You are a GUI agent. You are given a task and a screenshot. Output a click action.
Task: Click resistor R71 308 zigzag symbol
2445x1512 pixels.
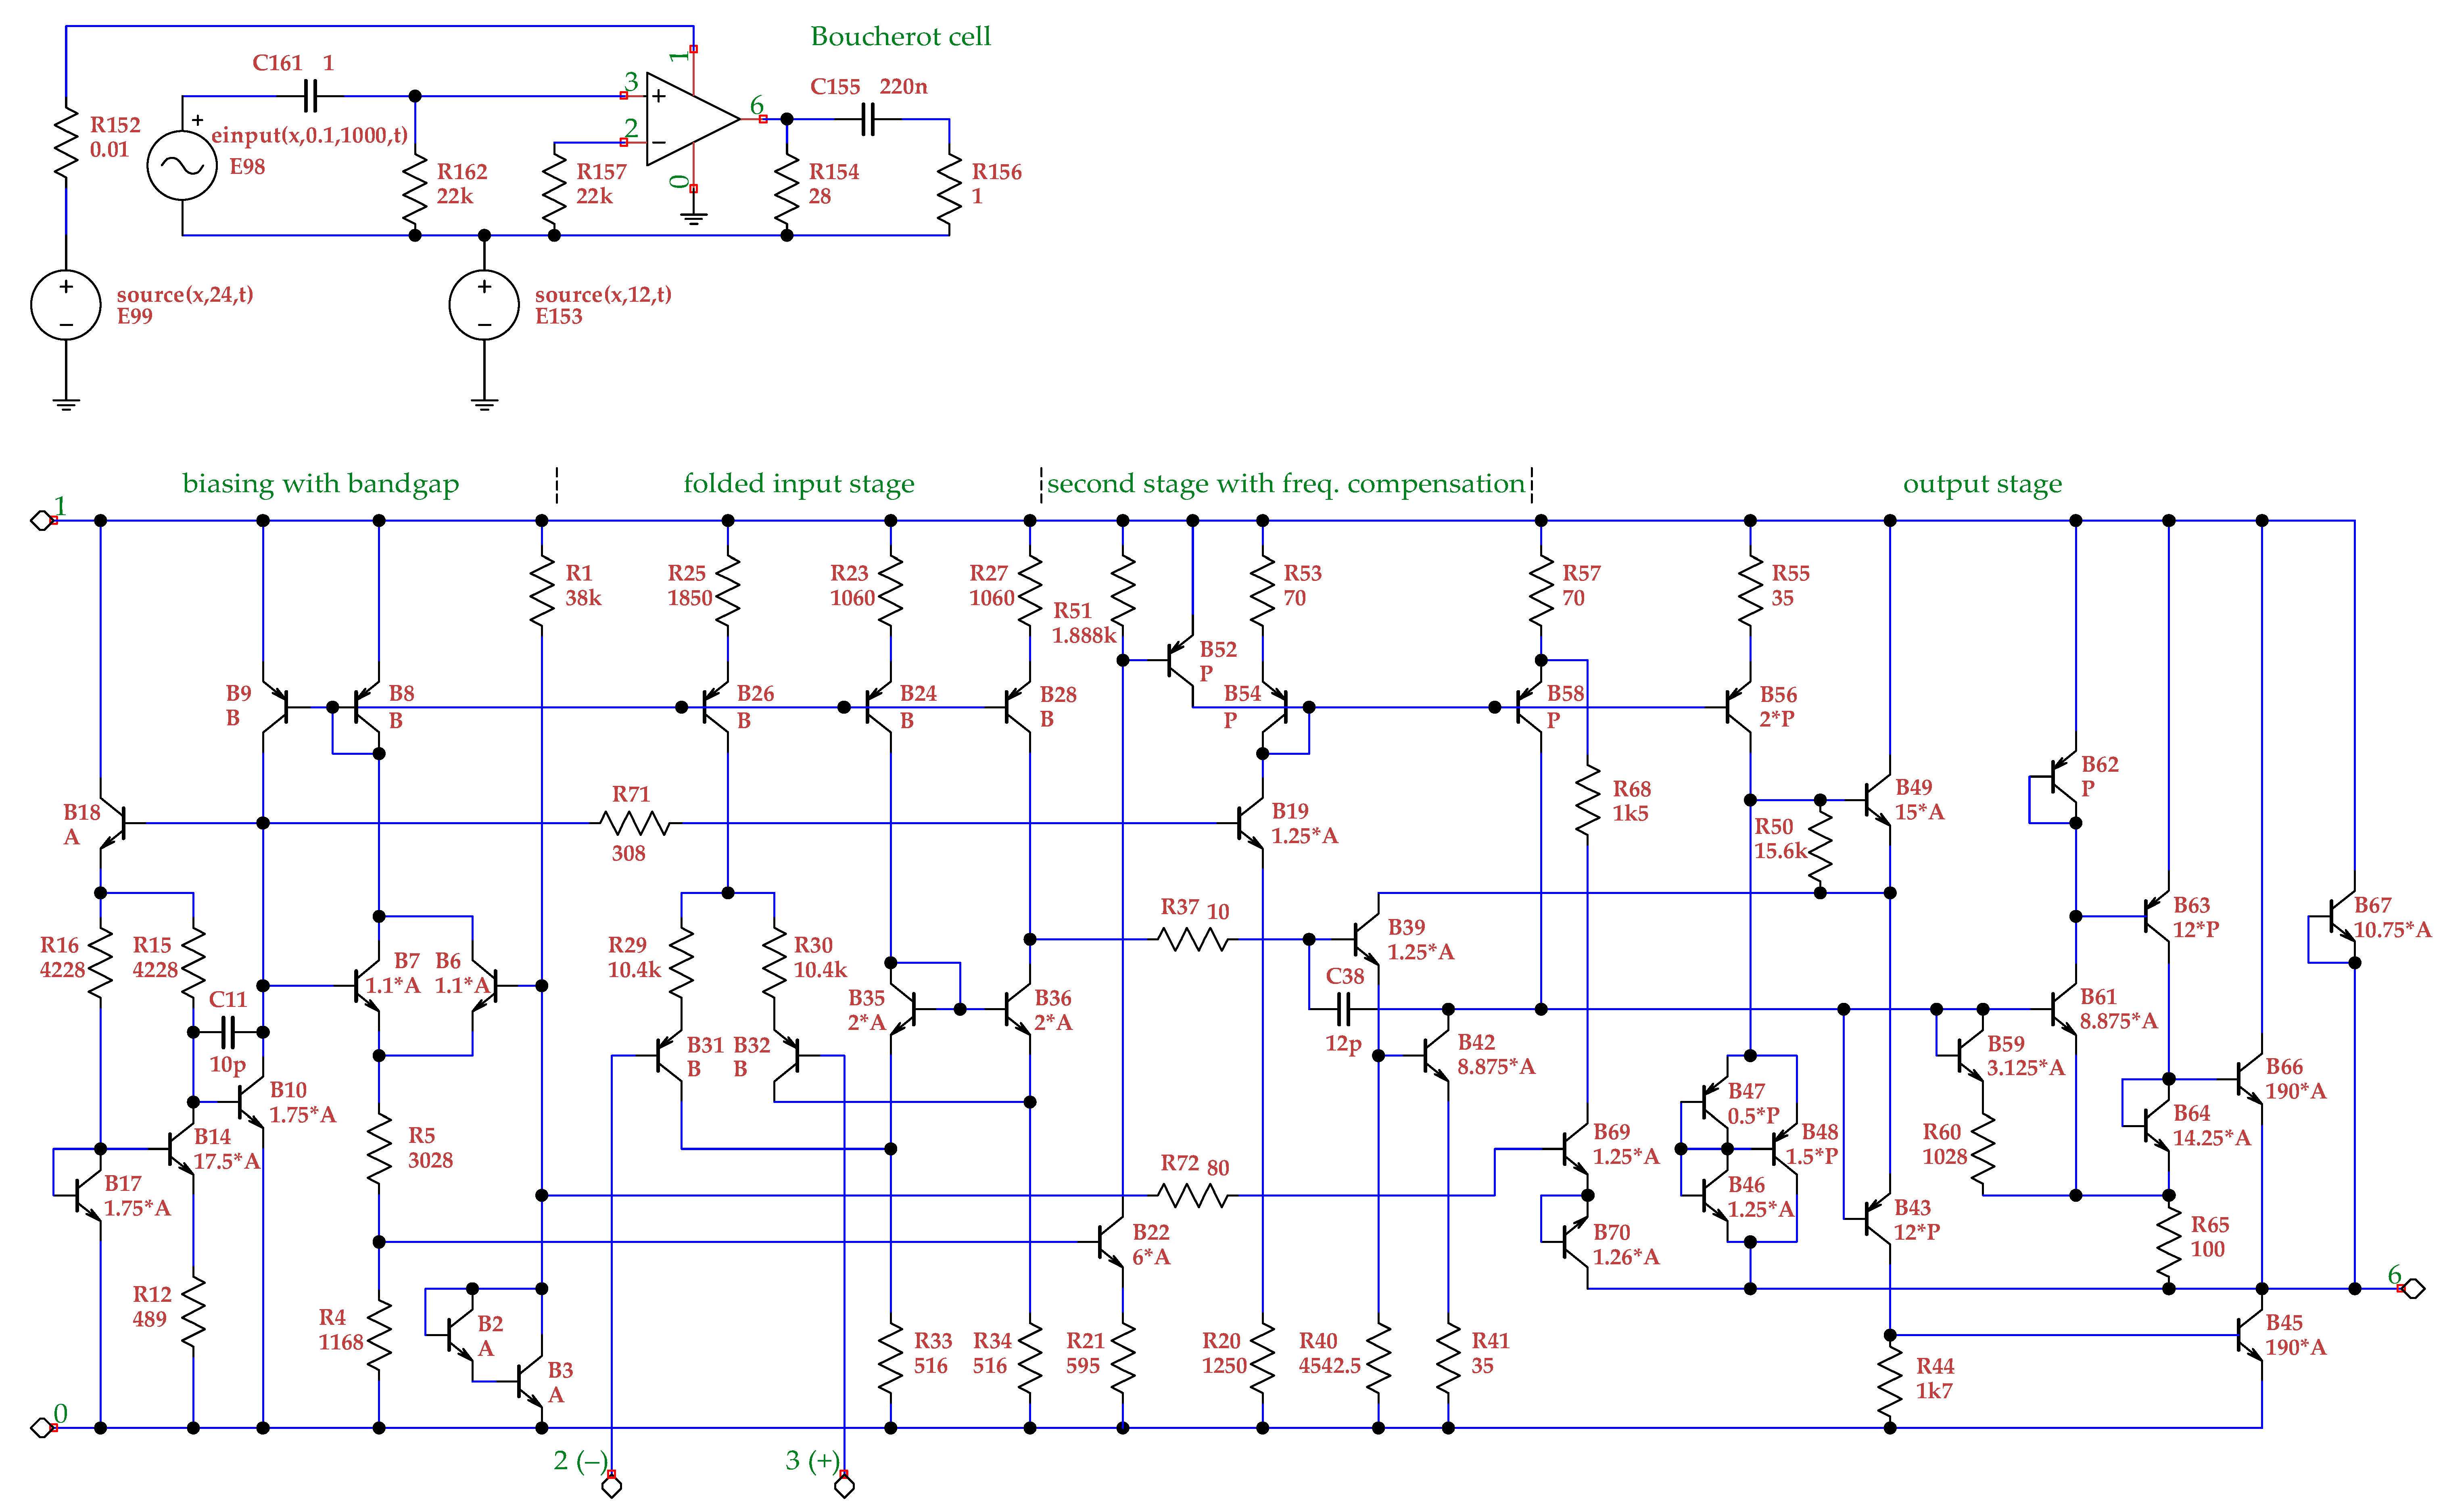(635, 823)
